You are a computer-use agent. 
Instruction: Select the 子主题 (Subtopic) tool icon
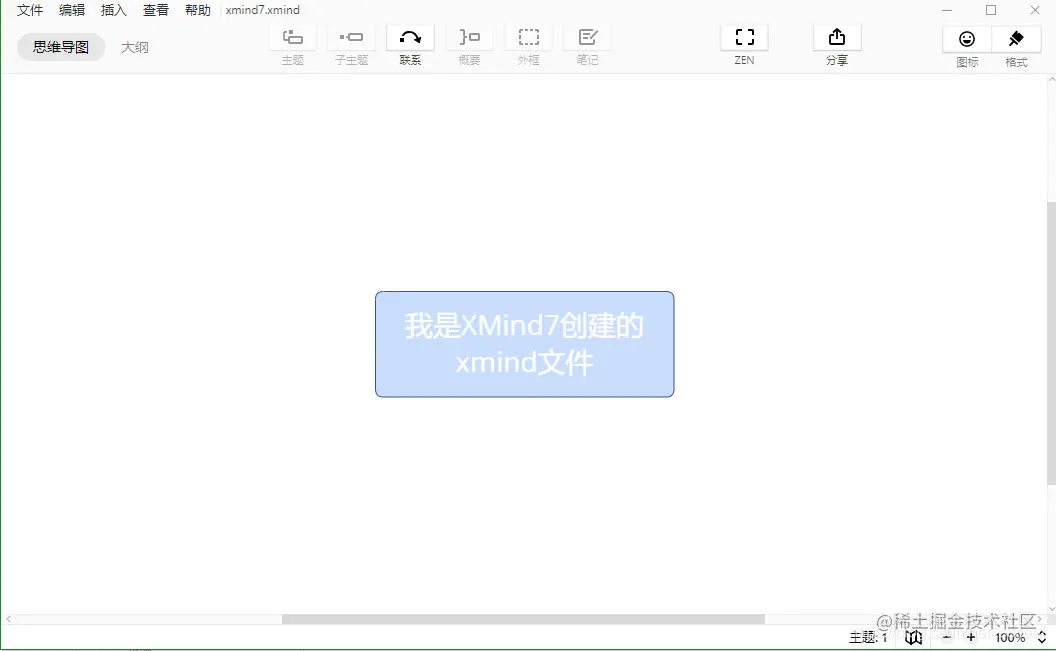351,38
